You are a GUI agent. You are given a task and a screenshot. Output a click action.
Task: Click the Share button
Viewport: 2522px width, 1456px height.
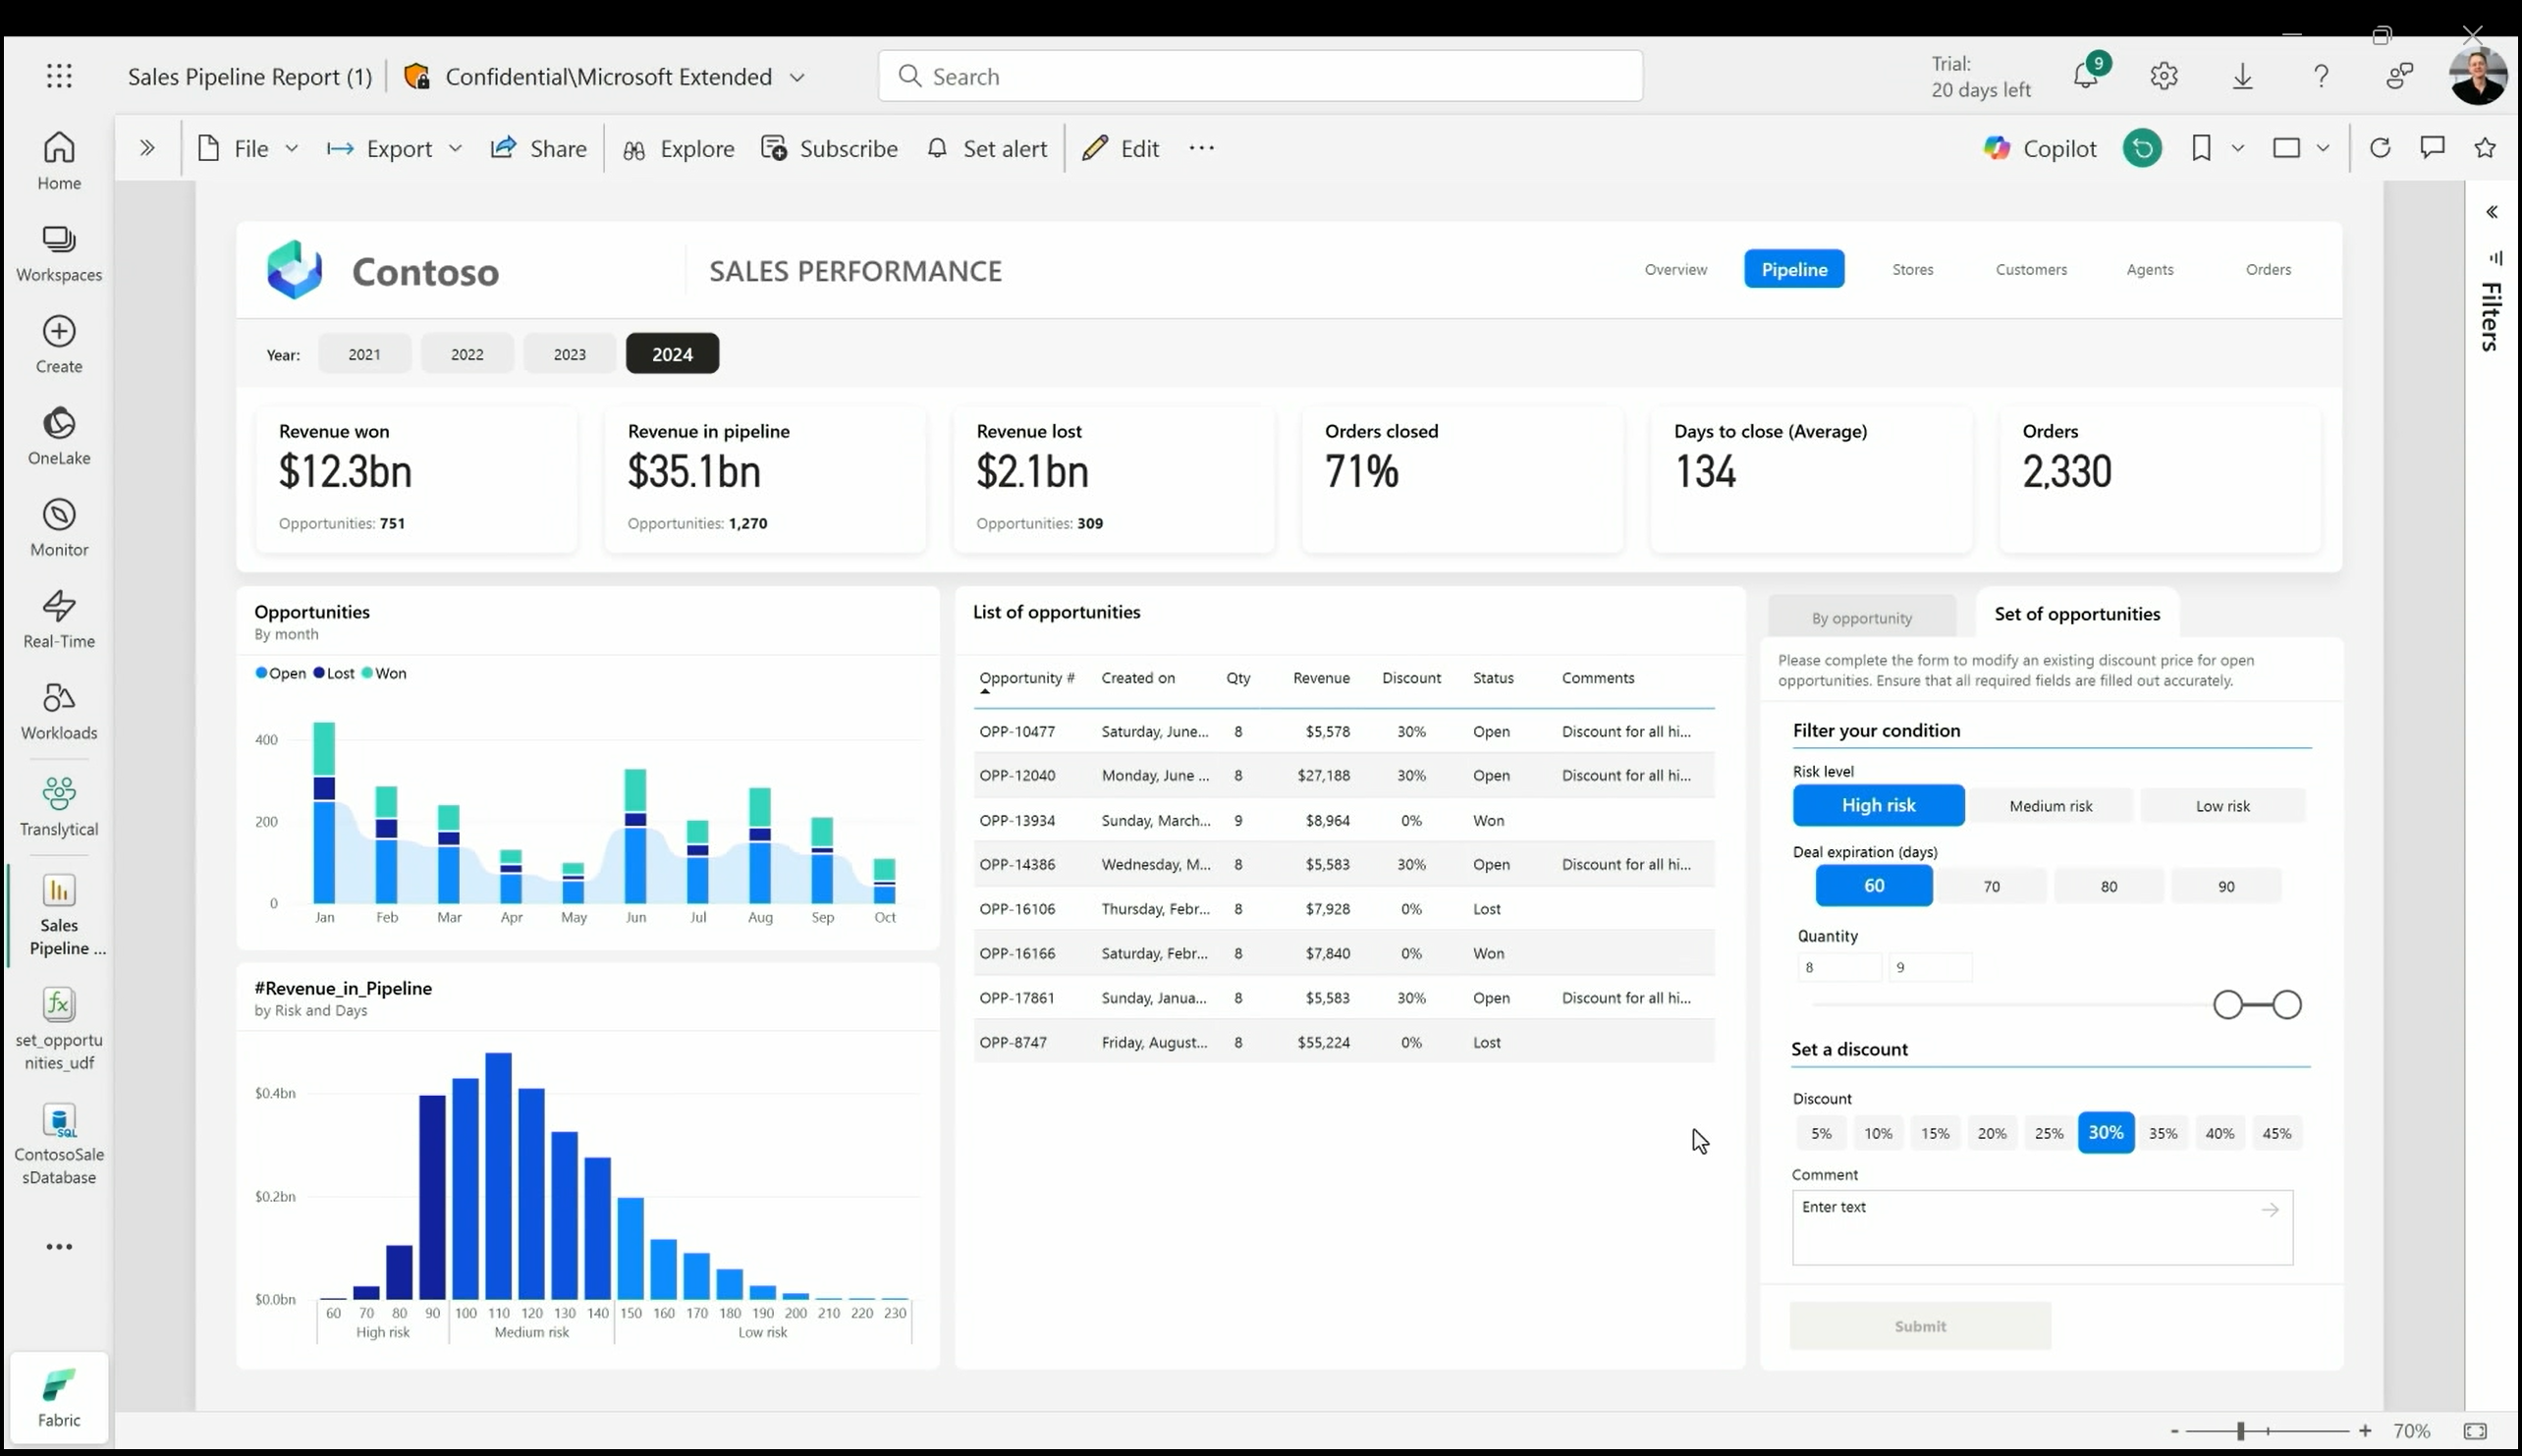click(x=538, y=148)
